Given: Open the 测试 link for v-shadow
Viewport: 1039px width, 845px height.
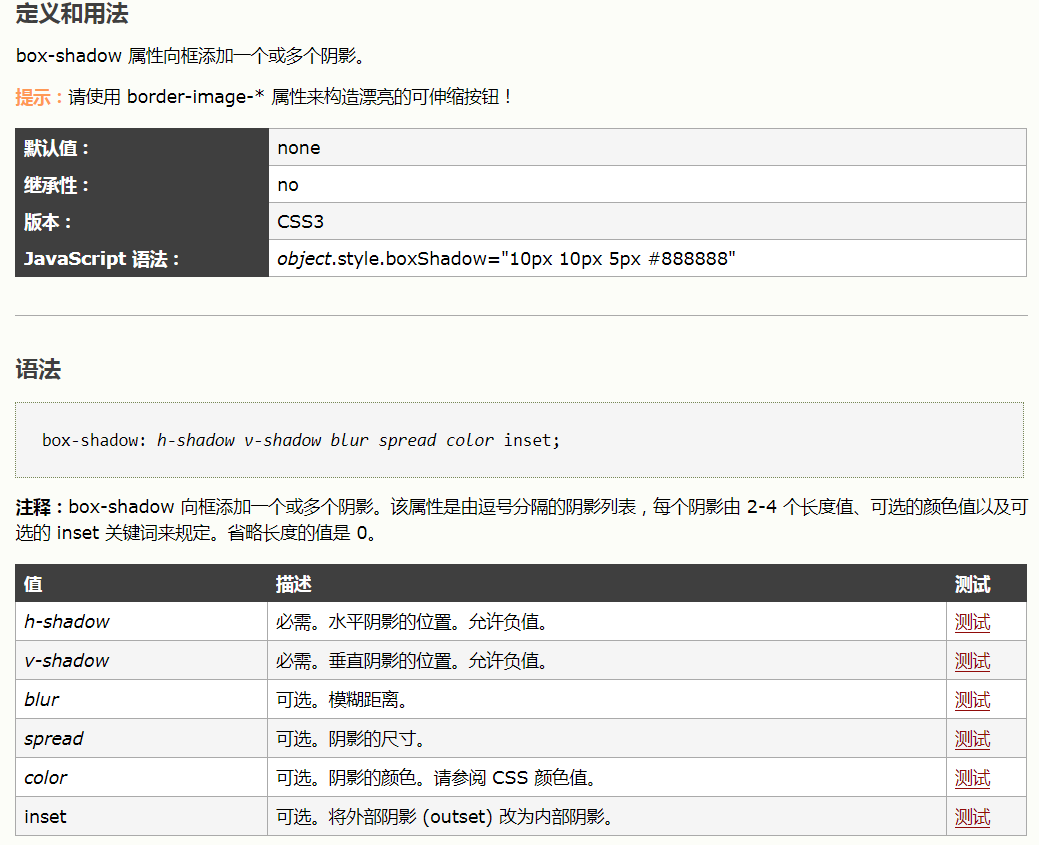Looking at the screenshot, I should pyautogui.click(x=972, y=661).
